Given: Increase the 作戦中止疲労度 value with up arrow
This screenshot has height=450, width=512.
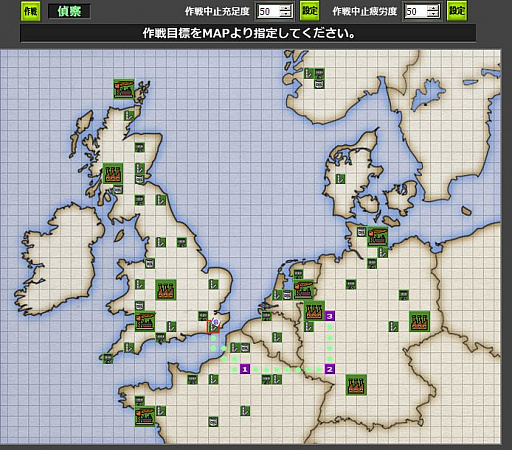Looking at the screenshot, I should [x=433, y=8].
